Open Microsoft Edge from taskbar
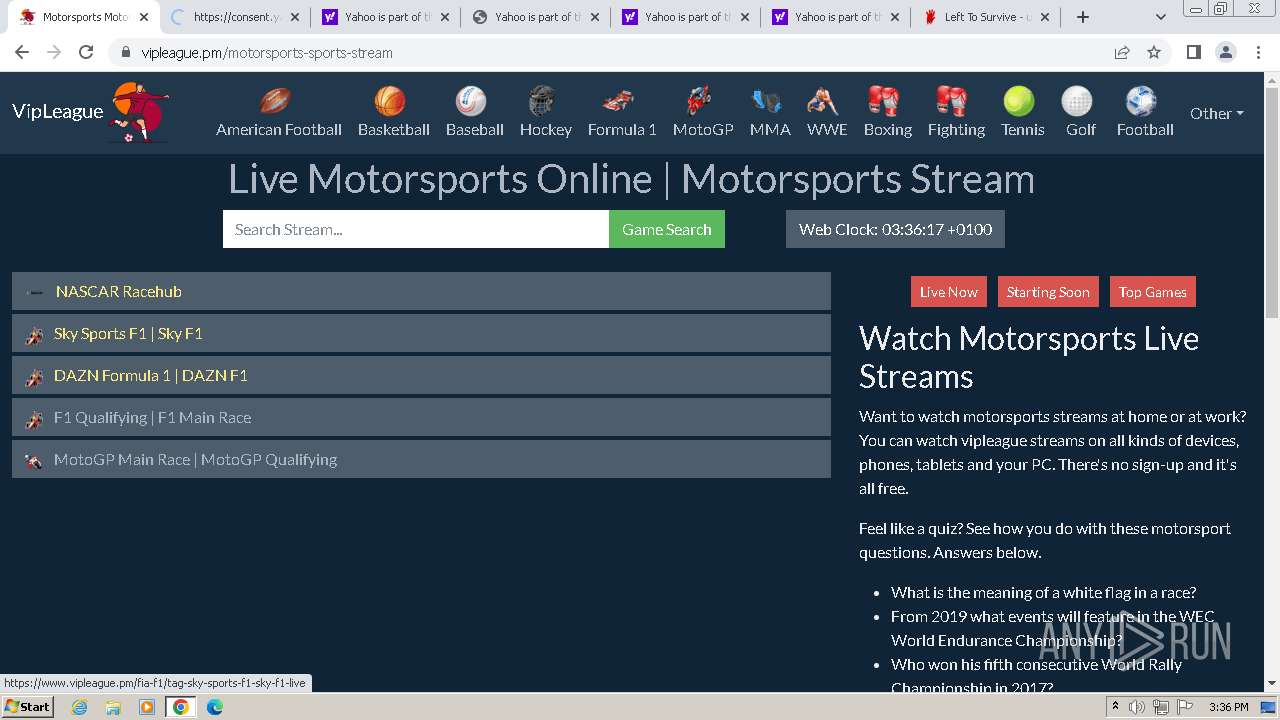Viewport: 1280px width, 720px height. tap(215, 707)
